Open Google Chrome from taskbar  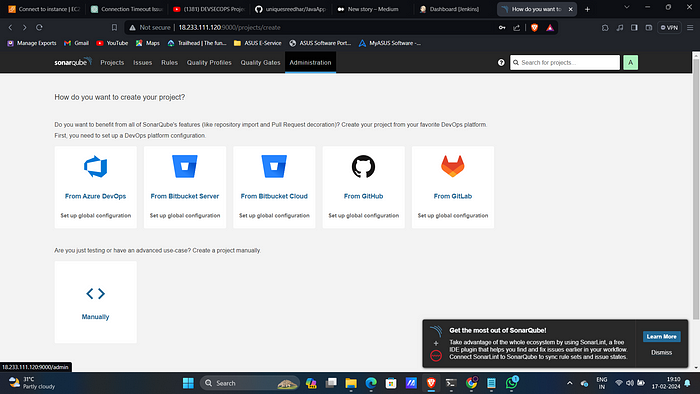pos(471,382)
